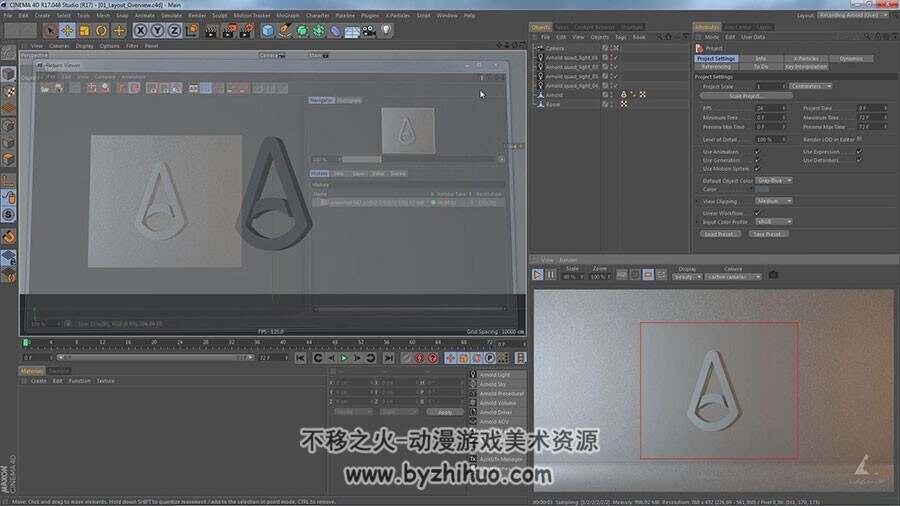Click the Color swatch in Project Settings
900x506 pixels.
pos(762,189)
